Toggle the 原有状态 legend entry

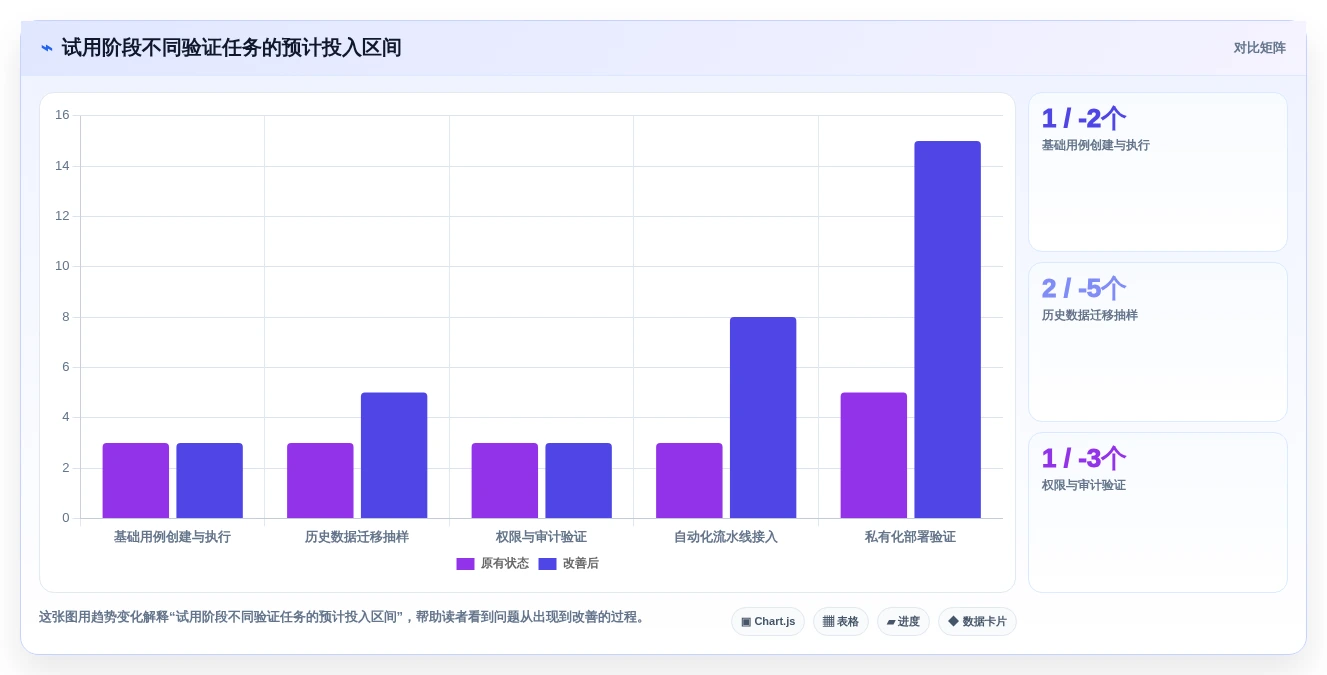493,564
